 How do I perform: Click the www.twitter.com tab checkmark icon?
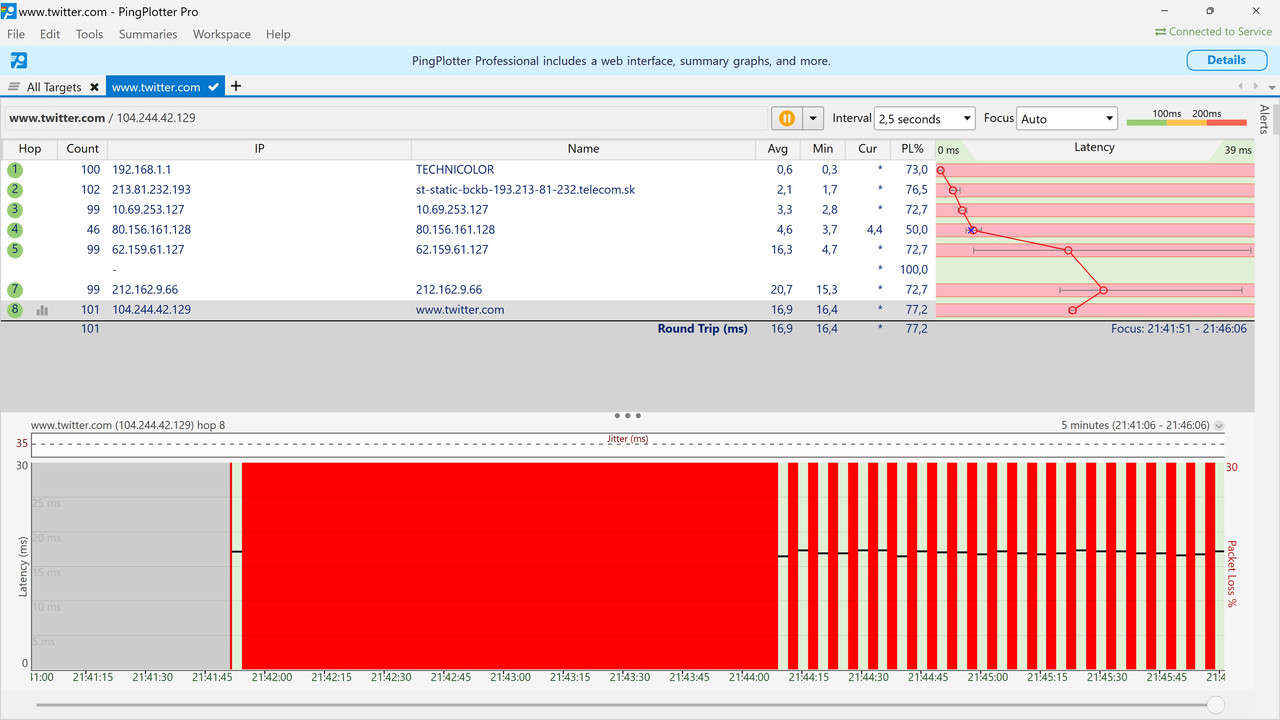coord(214,87)
